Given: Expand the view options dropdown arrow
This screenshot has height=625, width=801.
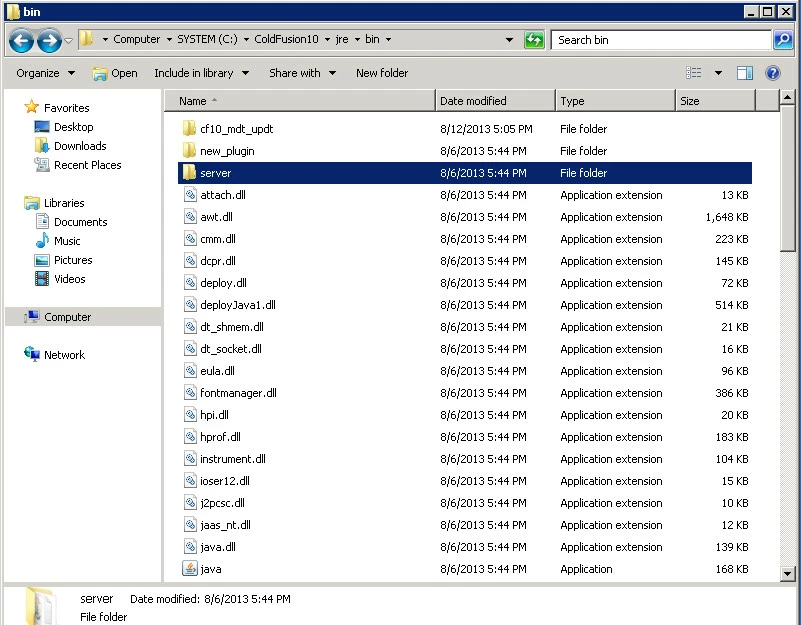Looking at the screenshot, I should click(x=718, y=73).
